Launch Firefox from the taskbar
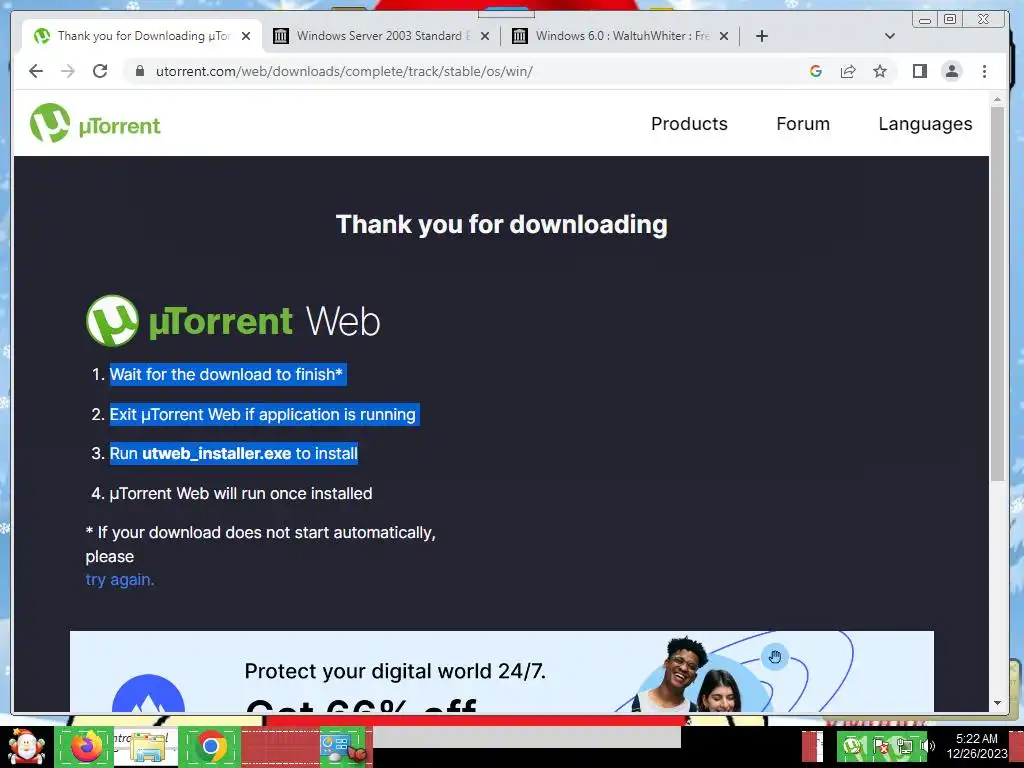Image resolution: width=1024 pixels, height=768 pixels. pyautogui.click(x=86, y=746)
